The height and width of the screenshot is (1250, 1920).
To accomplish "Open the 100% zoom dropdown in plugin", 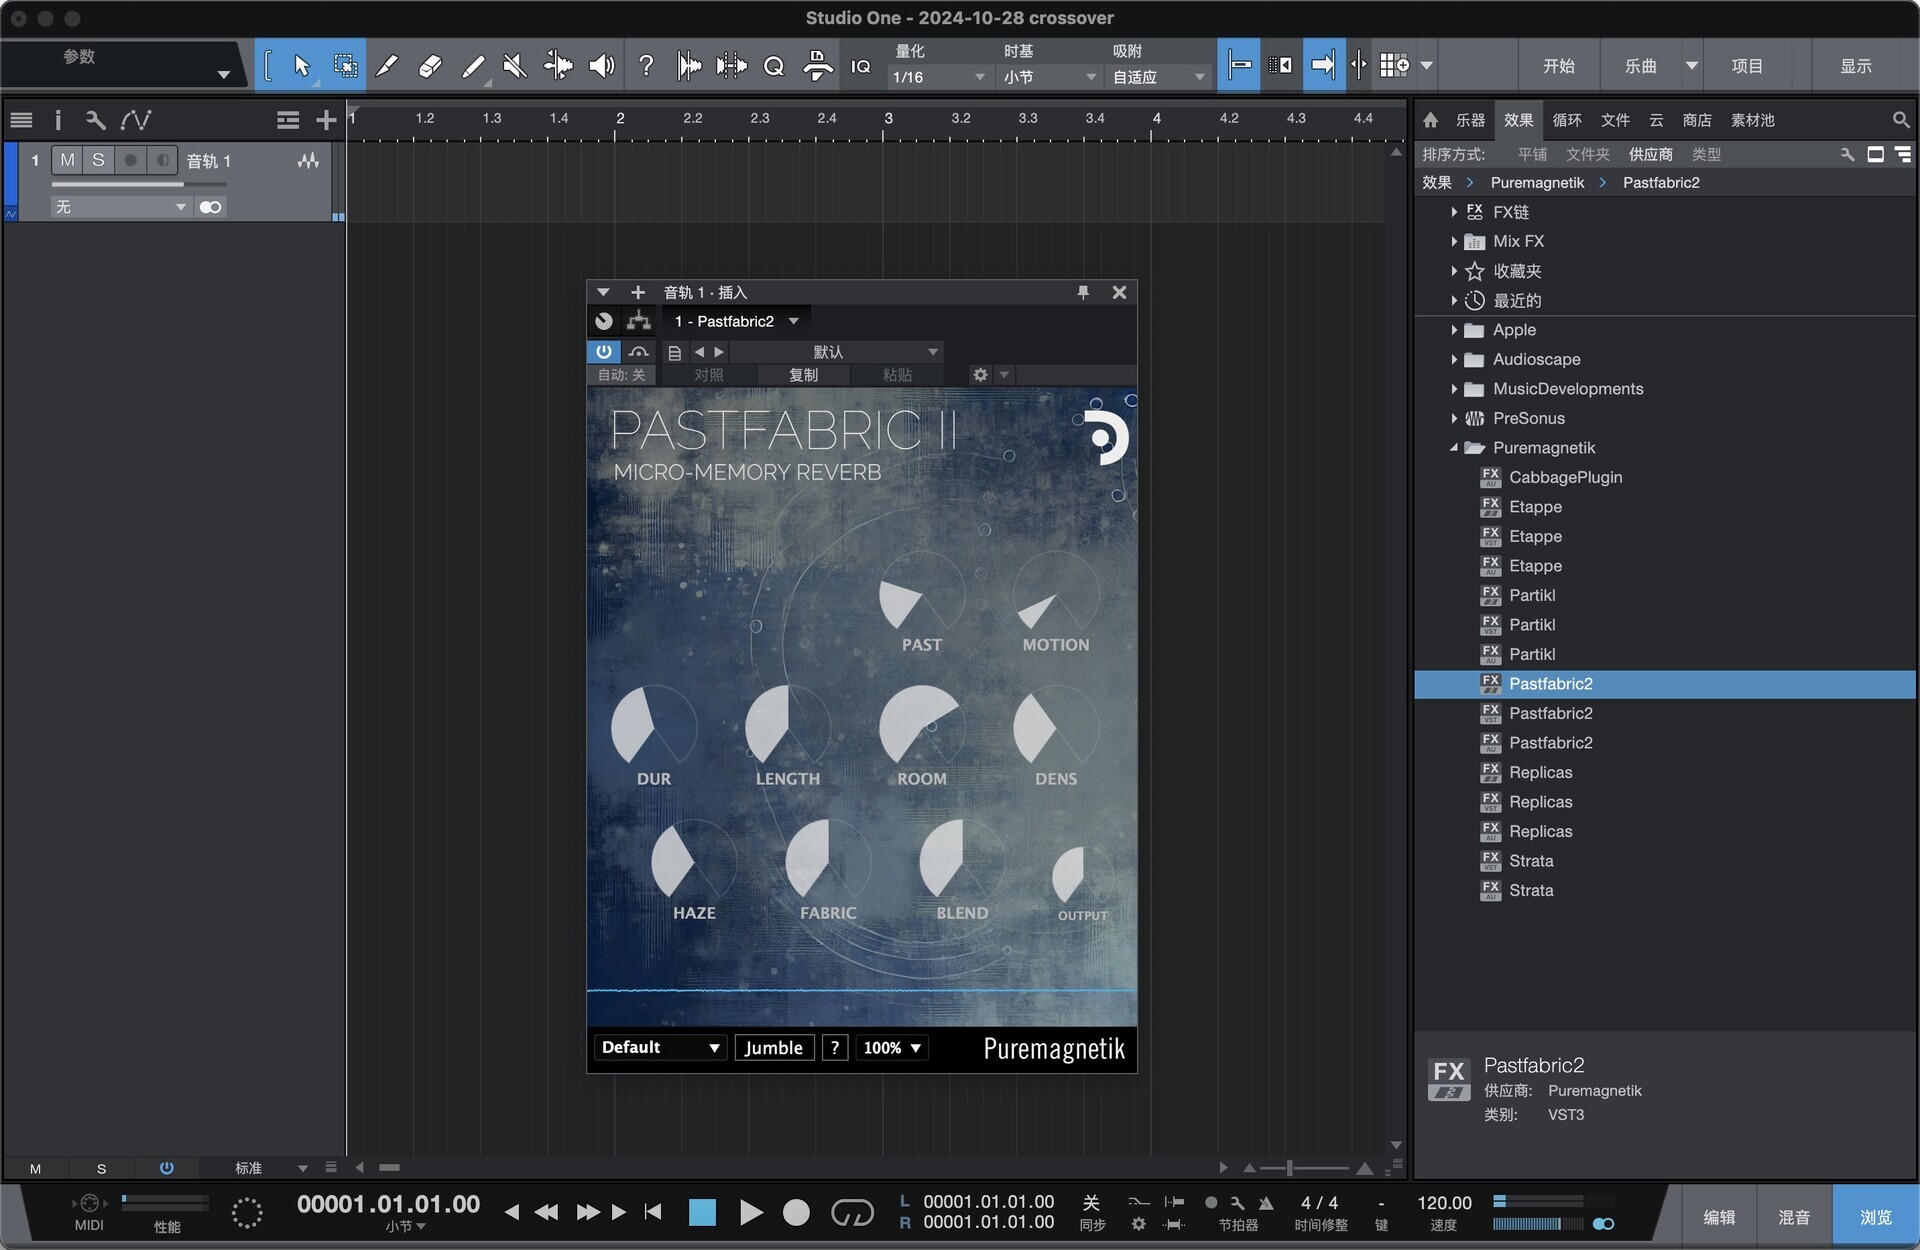I will (x=892, y=1047).
